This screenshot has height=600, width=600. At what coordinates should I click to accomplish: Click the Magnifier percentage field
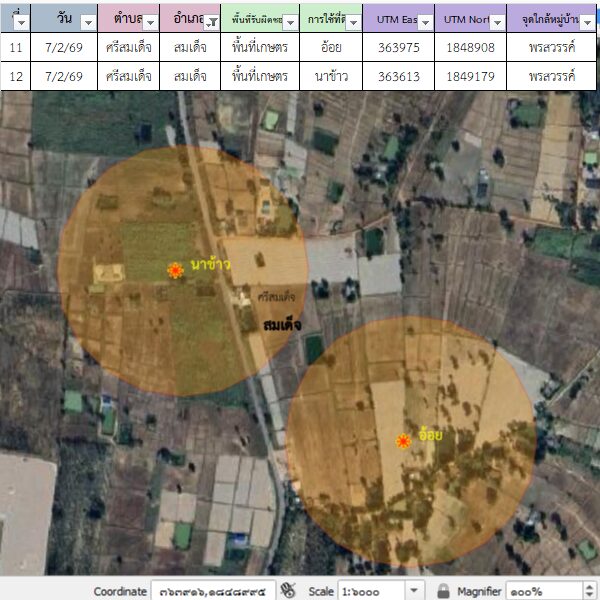pos(542,591)
